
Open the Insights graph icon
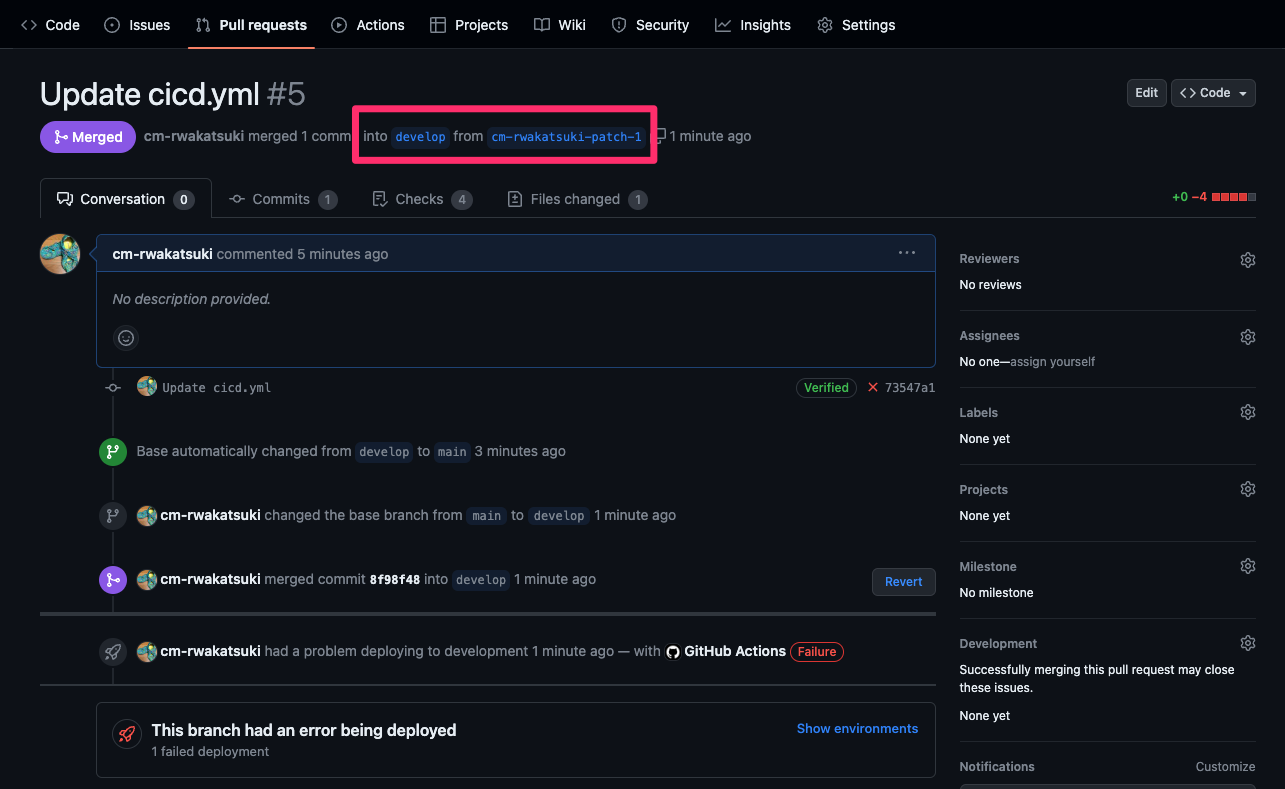(x=723, y=24)
